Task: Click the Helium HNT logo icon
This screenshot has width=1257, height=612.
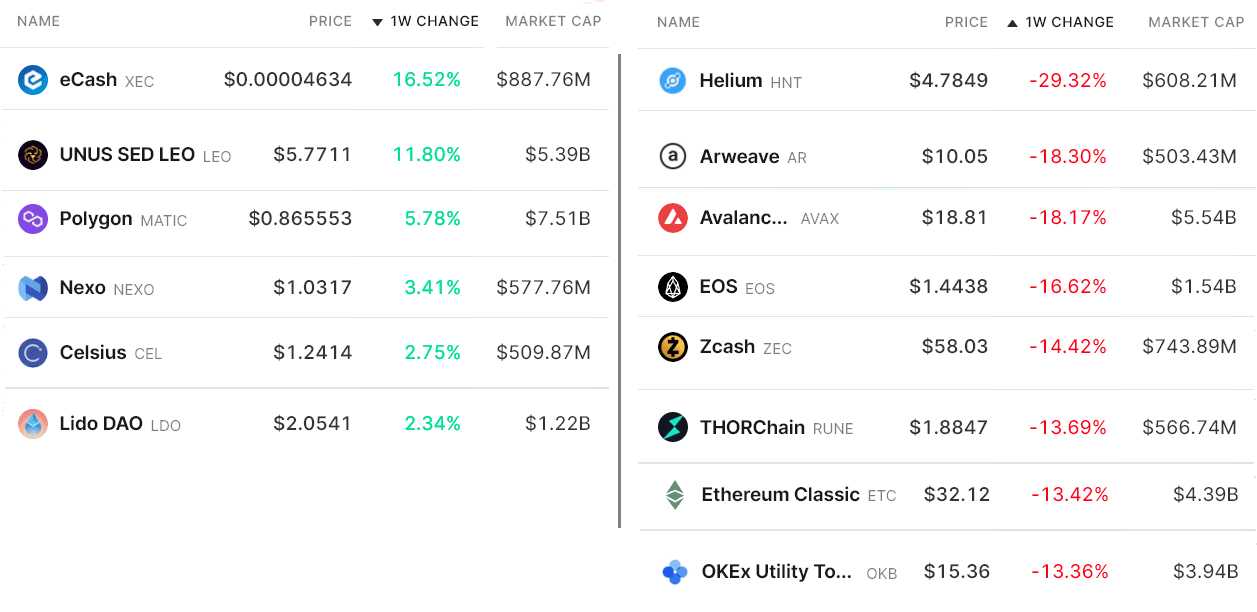Action: (673, 81)
